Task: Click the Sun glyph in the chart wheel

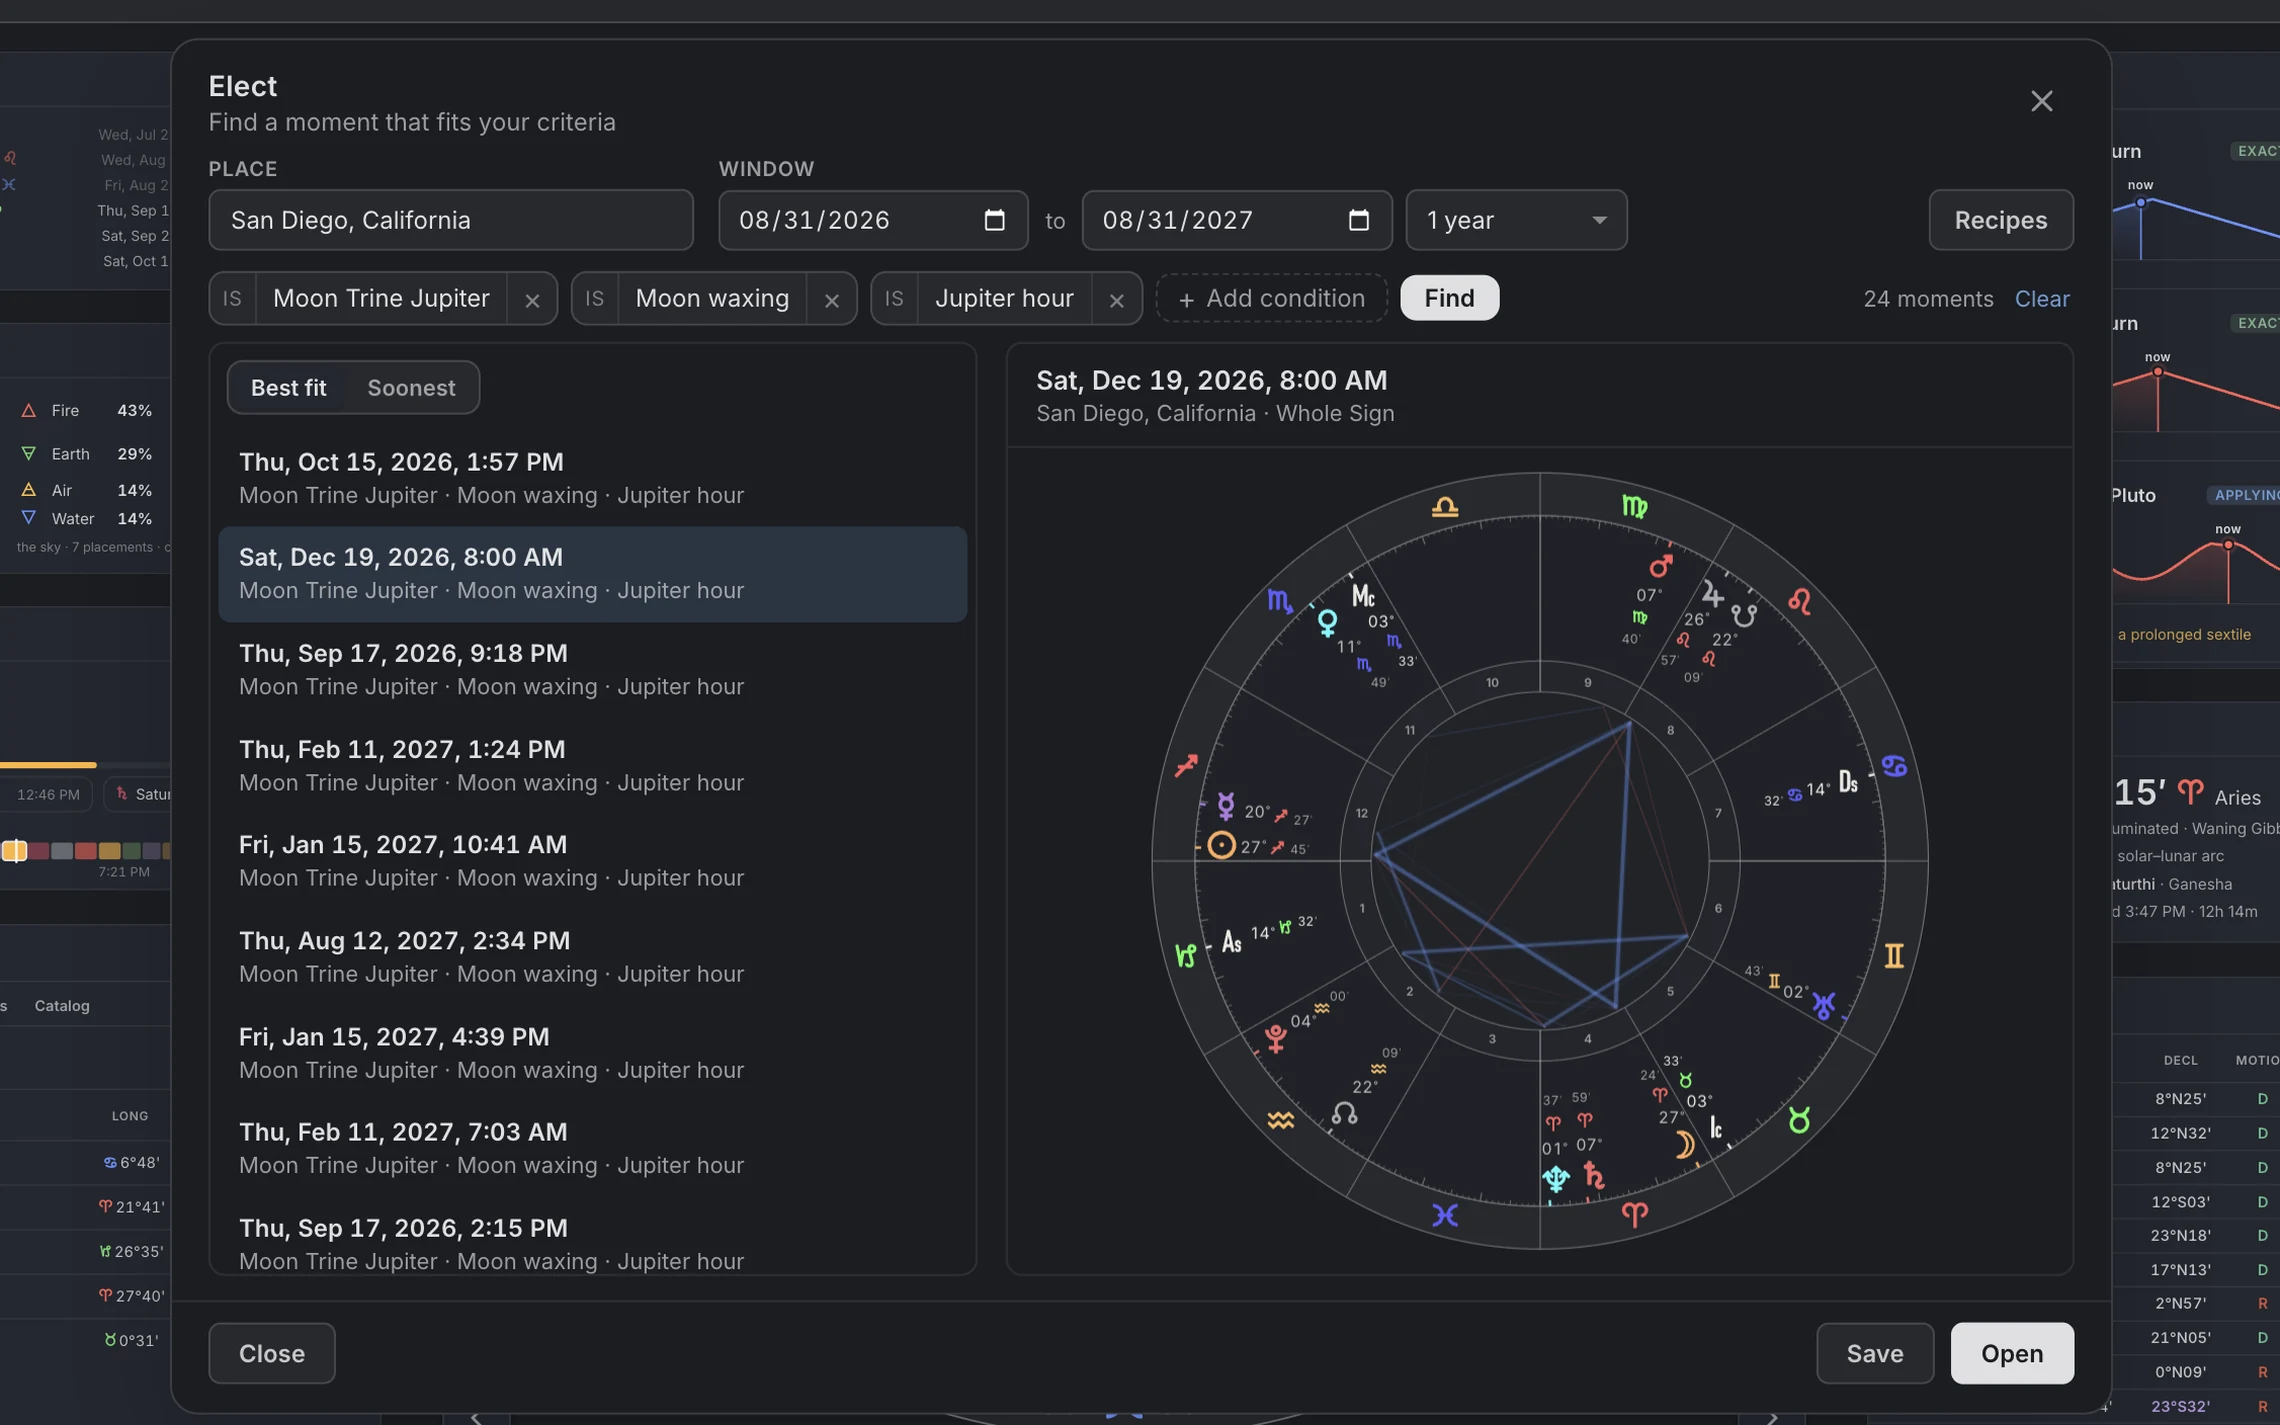Action: (1221, 846)
